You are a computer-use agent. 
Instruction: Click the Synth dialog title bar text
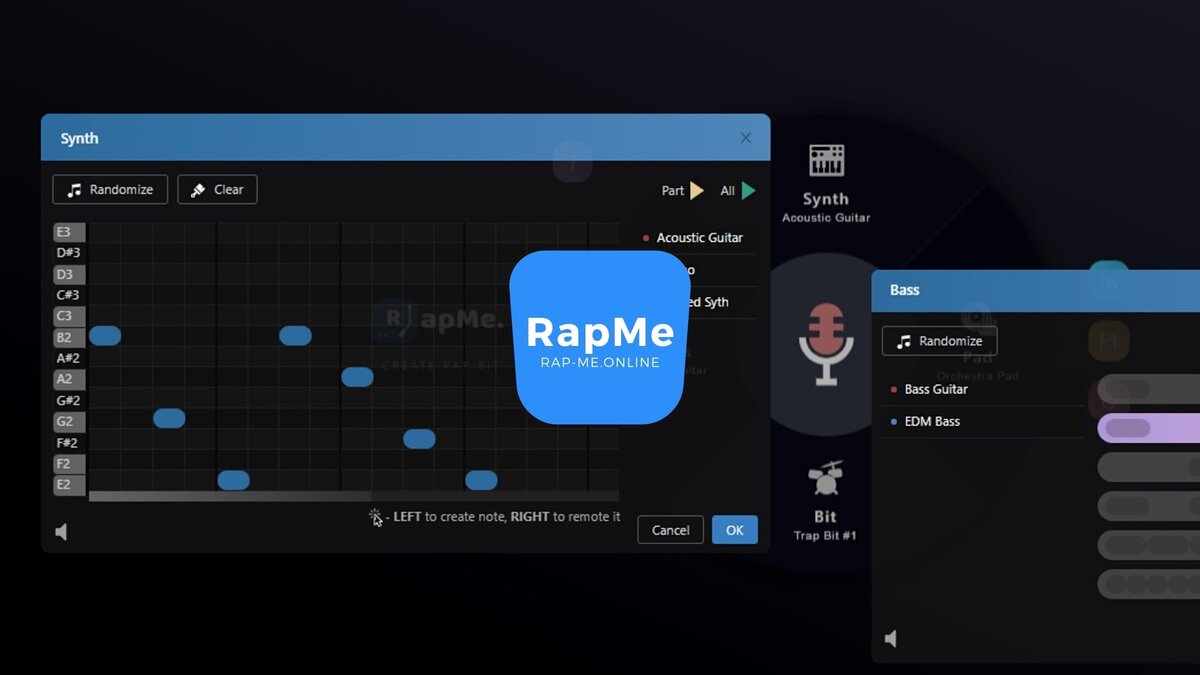[79, 138]
